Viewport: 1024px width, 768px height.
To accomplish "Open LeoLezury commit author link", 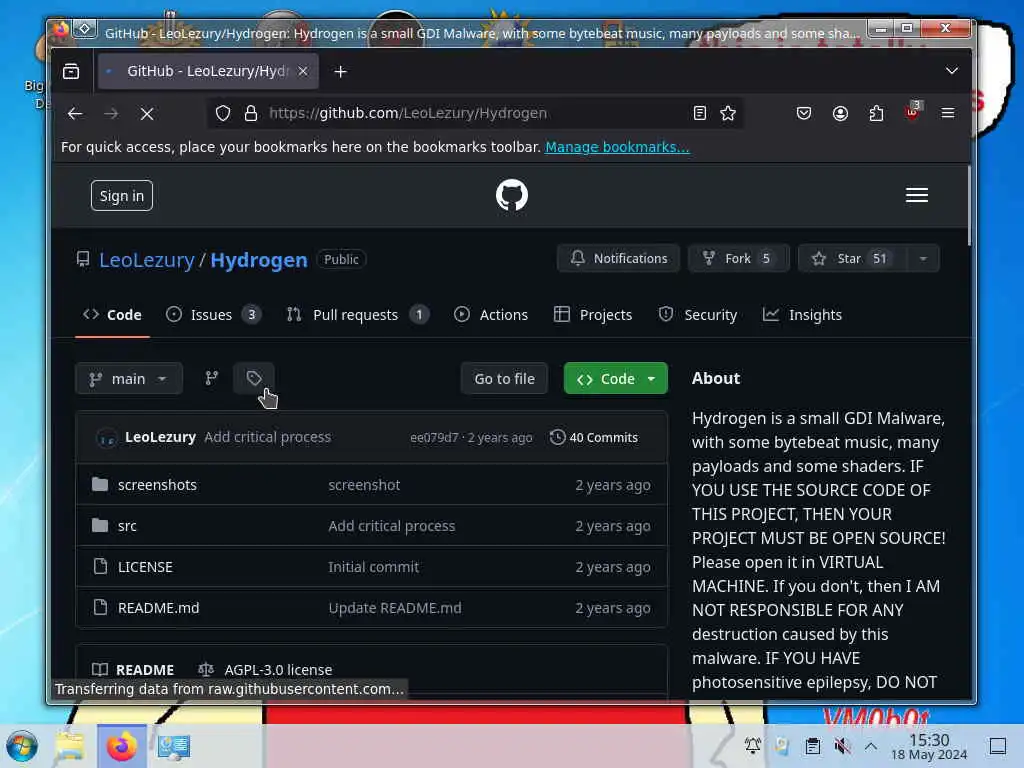I will pos(160,437).
